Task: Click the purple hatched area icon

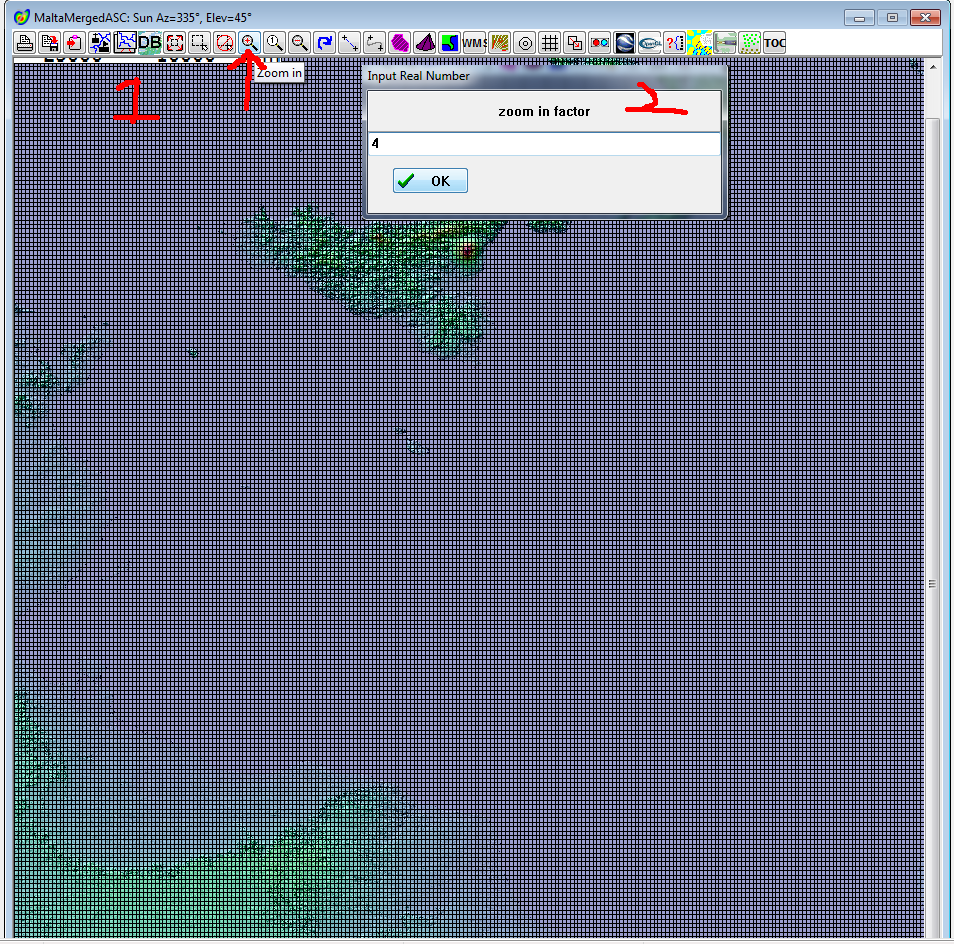Action: point(400,43)
